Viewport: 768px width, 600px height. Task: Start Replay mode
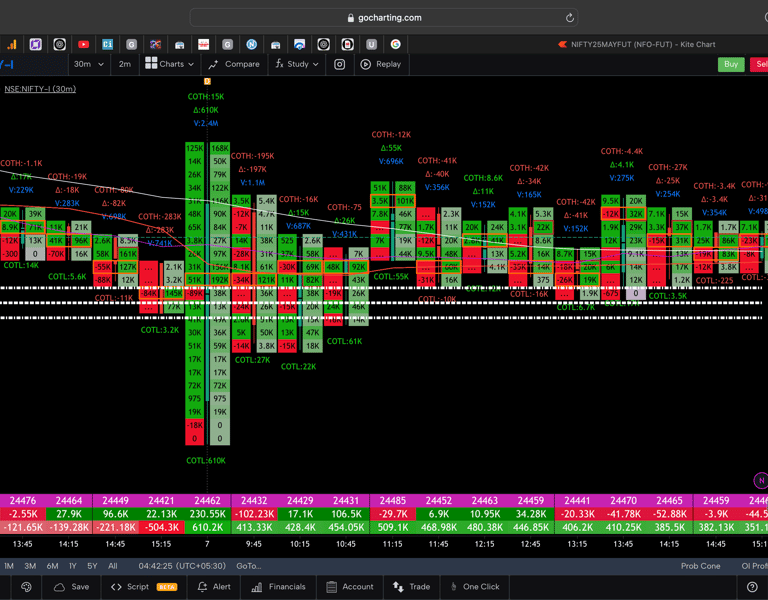click(x=381, y=64)
